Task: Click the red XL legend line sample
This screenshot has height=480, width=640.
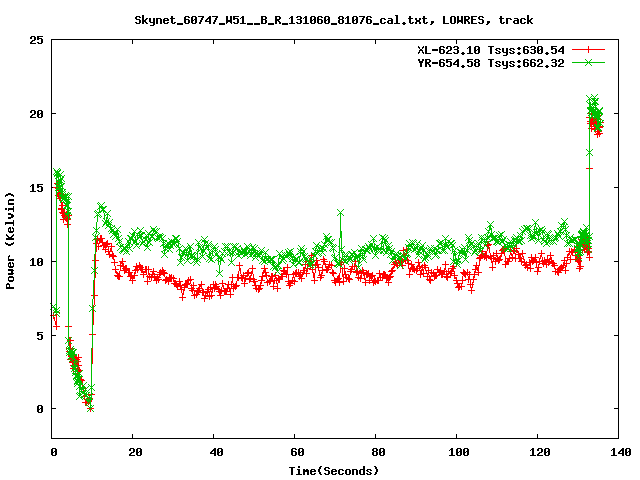Action: click(x=590, y=49)
